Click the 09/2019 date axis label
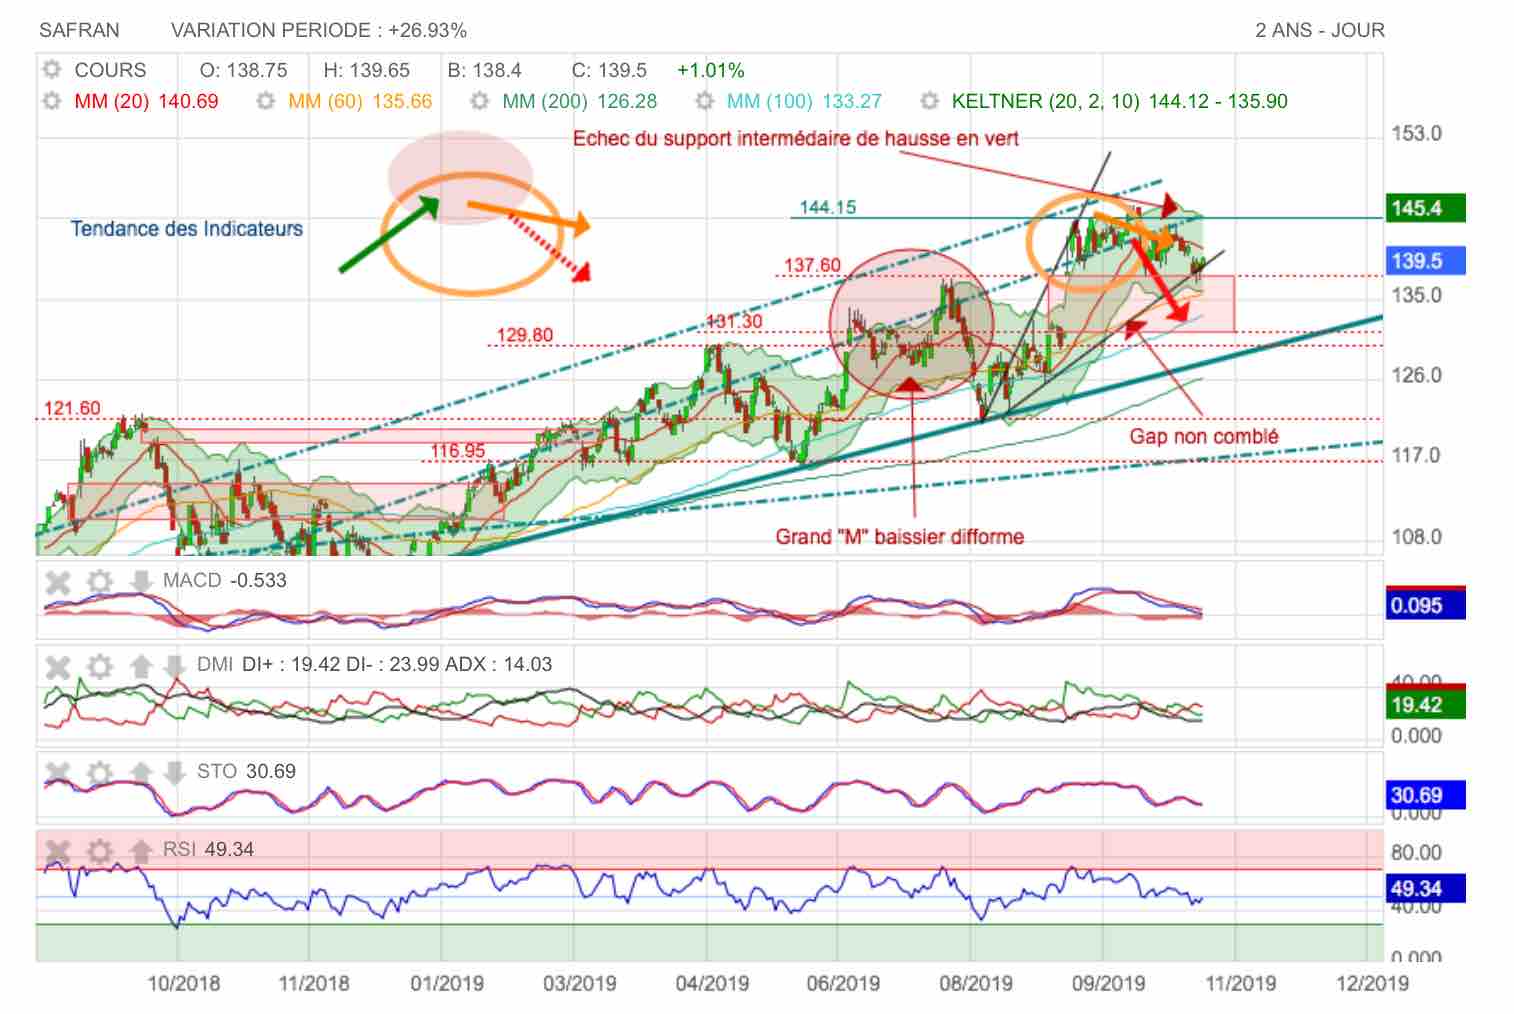Image resolution: width=1514 pixels, height=1014 pixels. (x=1108, y=983)
